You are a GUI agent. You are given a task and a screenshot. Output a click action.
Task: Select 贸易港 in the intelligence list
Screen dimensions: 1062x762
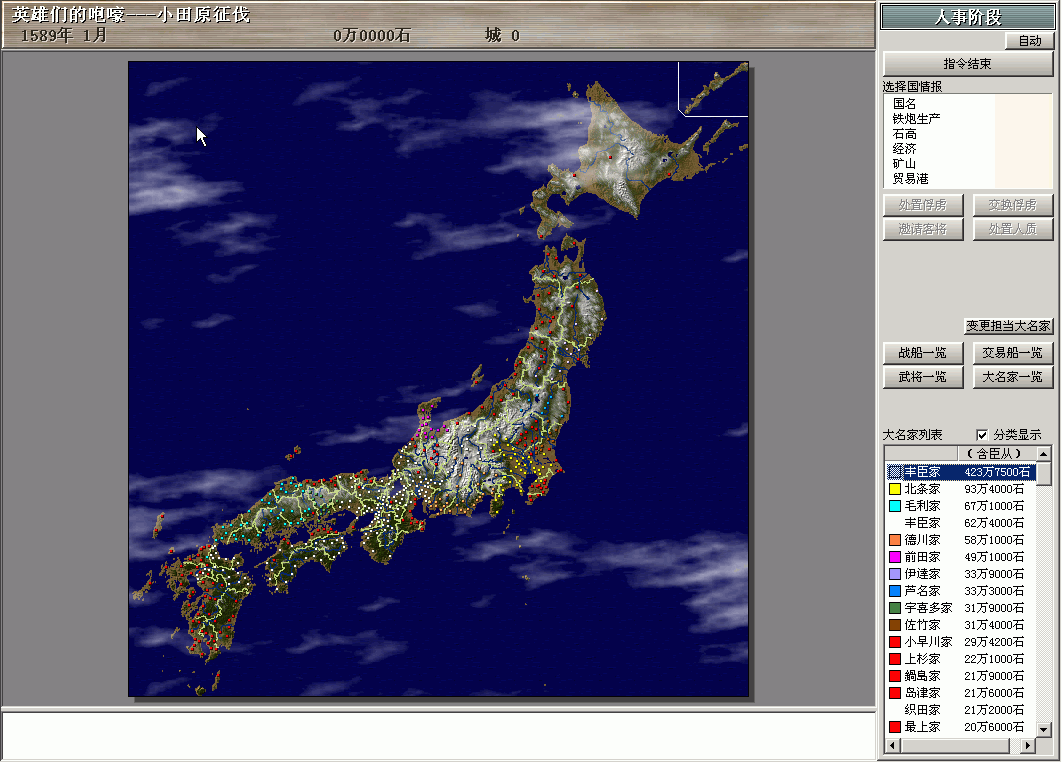point(910,178)
